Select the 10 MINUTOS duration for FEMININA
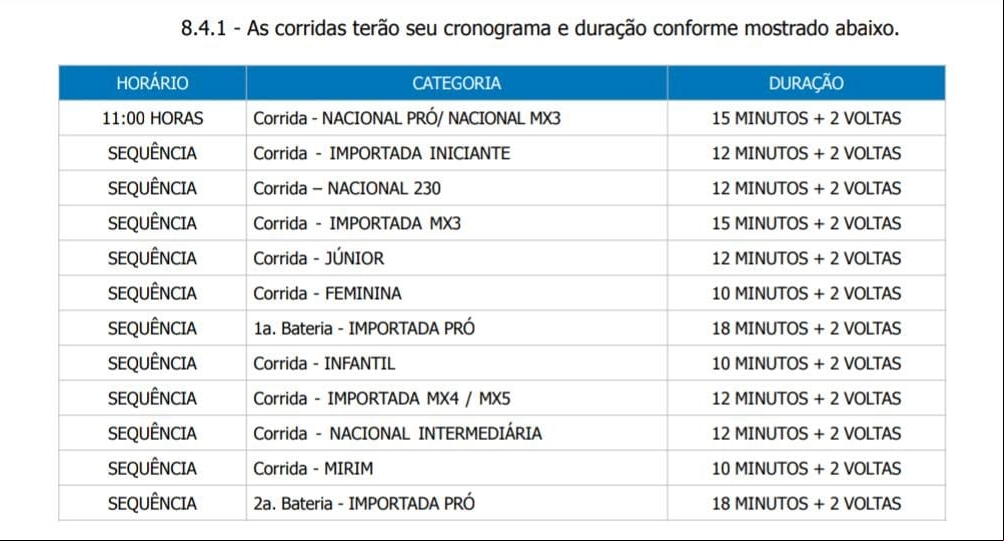Screen dimensions: 1004x541 [x=806, y=293]
